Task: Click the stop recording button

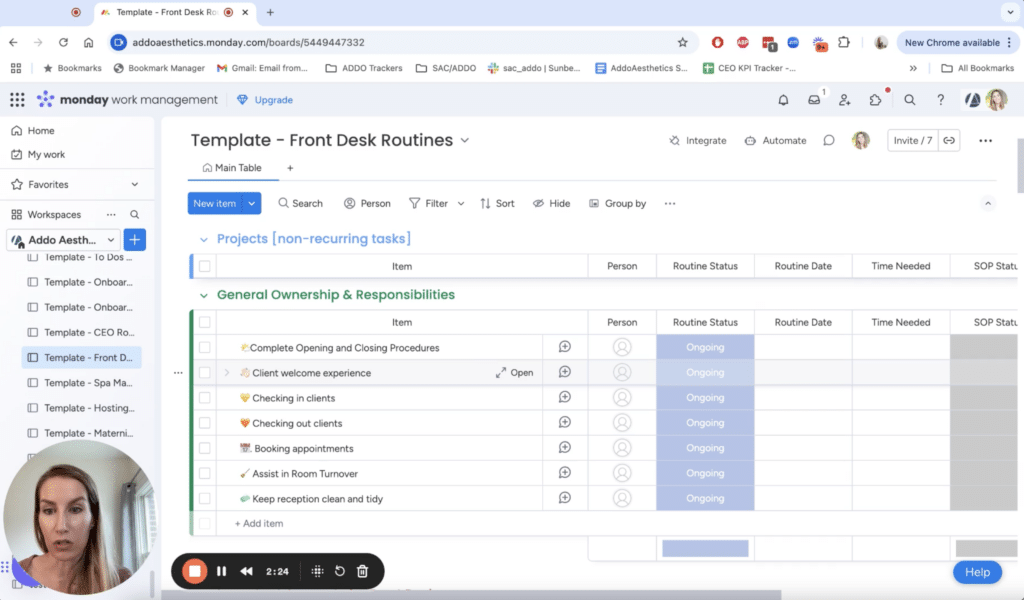Action: [x=195, y=571]
